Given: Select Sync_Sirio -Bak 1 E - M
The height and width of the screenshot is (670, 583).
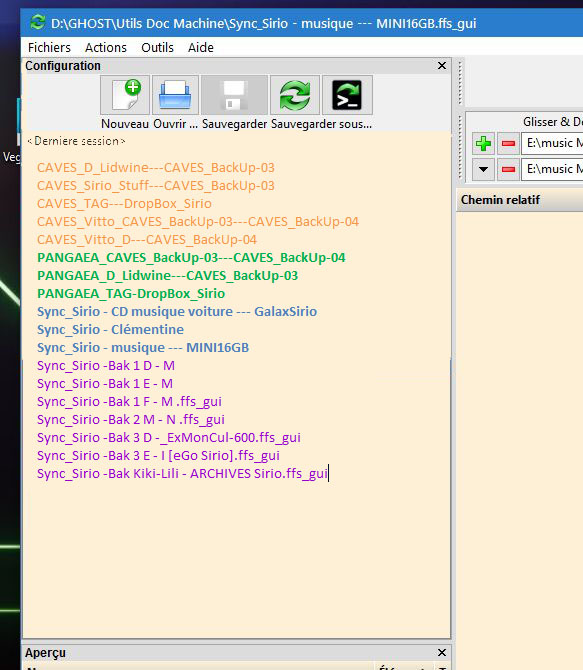Looking at the screenshot, I should coord(105,383).
